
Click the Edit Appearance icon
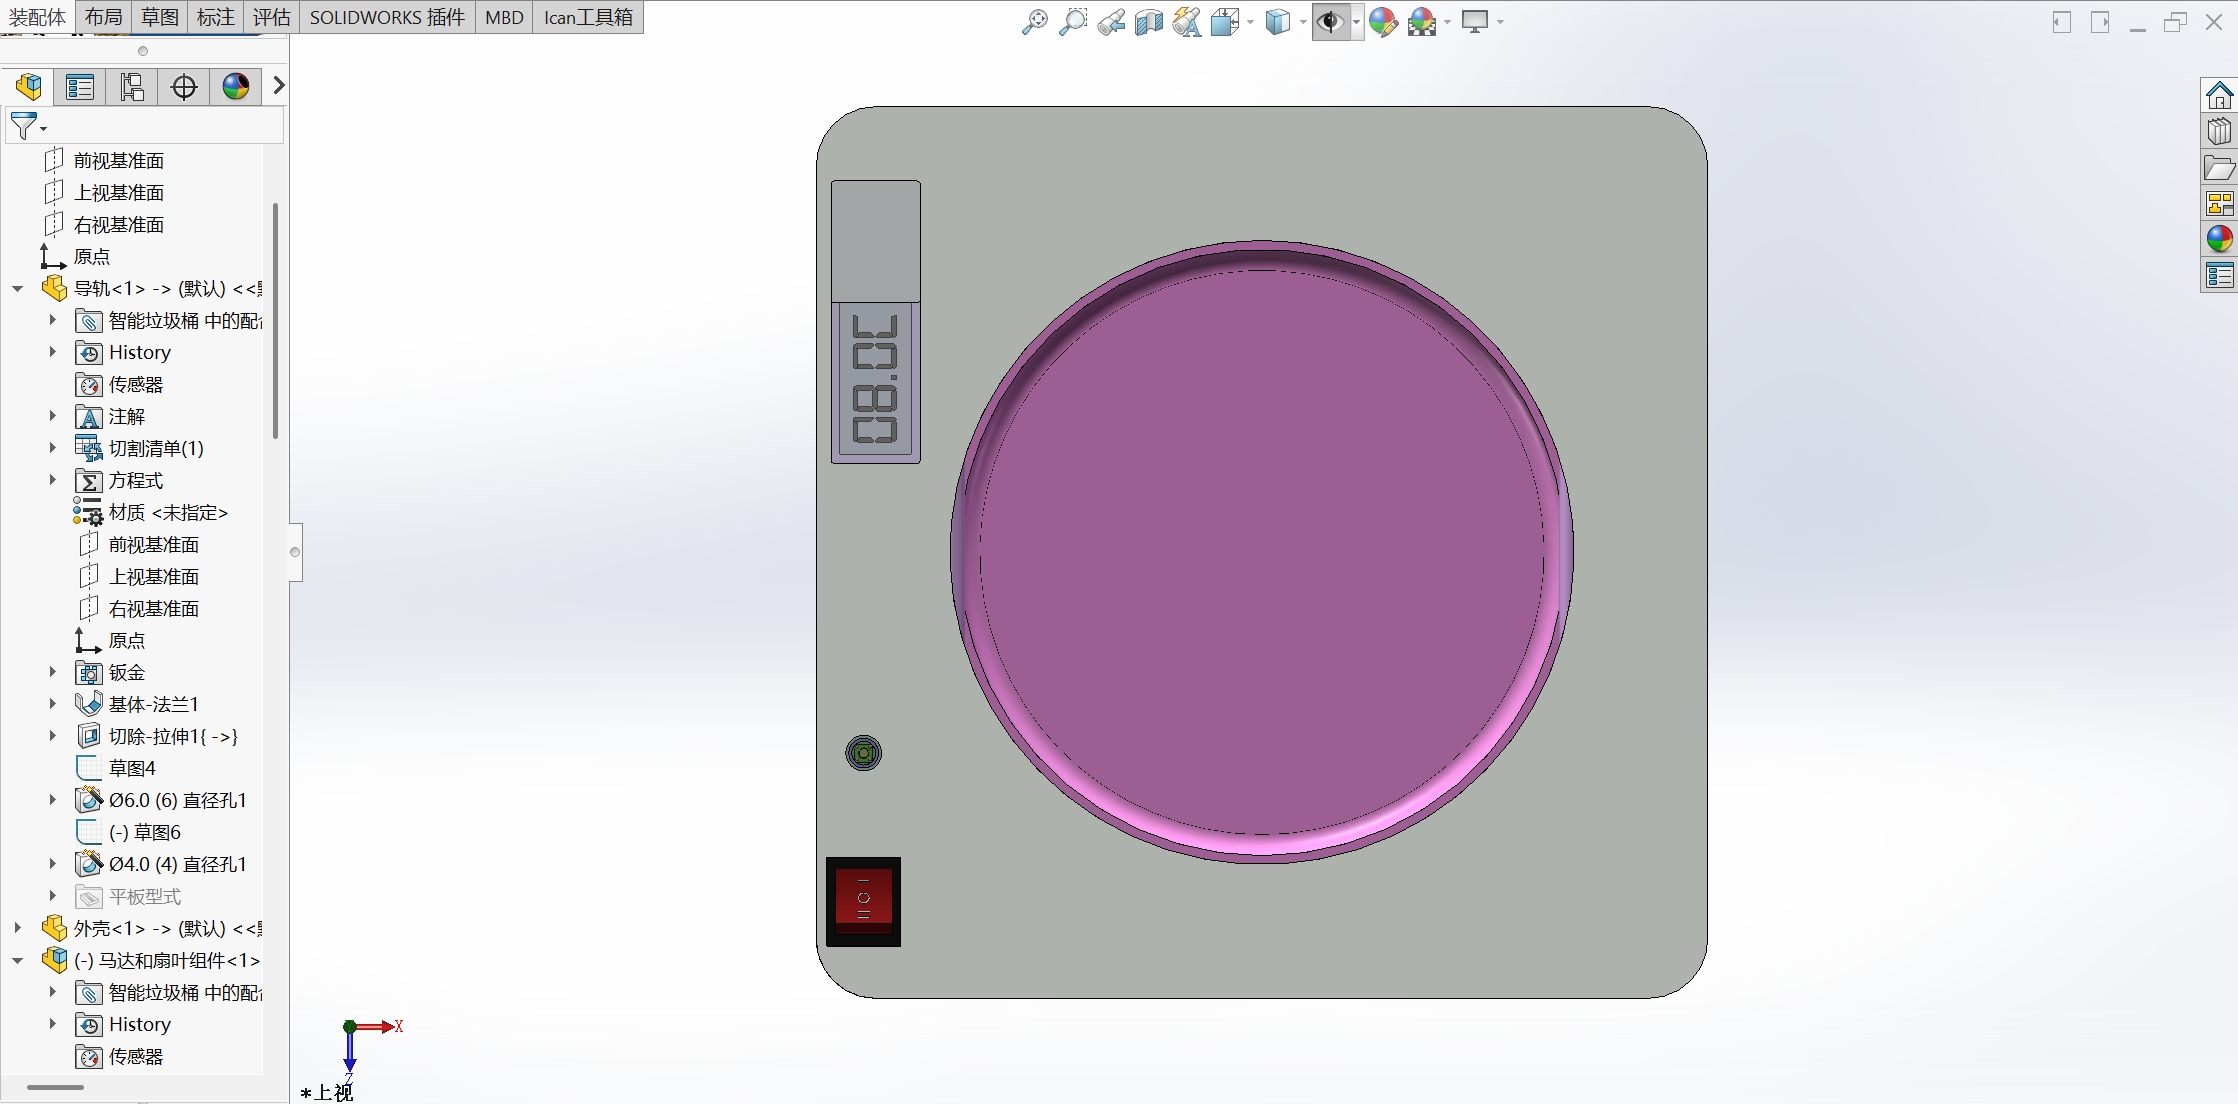[1383, 22]
